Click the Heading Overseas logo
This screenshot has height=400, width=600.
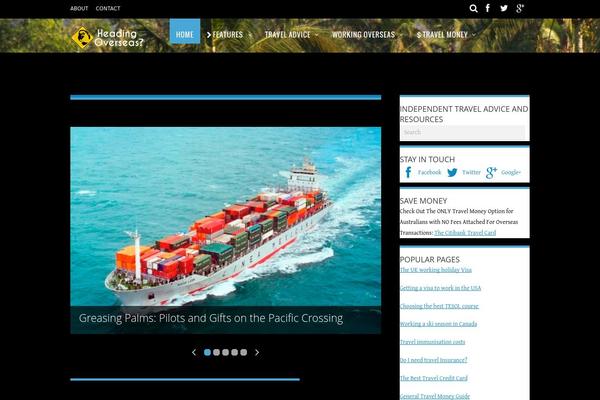pyautogui.click(x=108, y=38)
